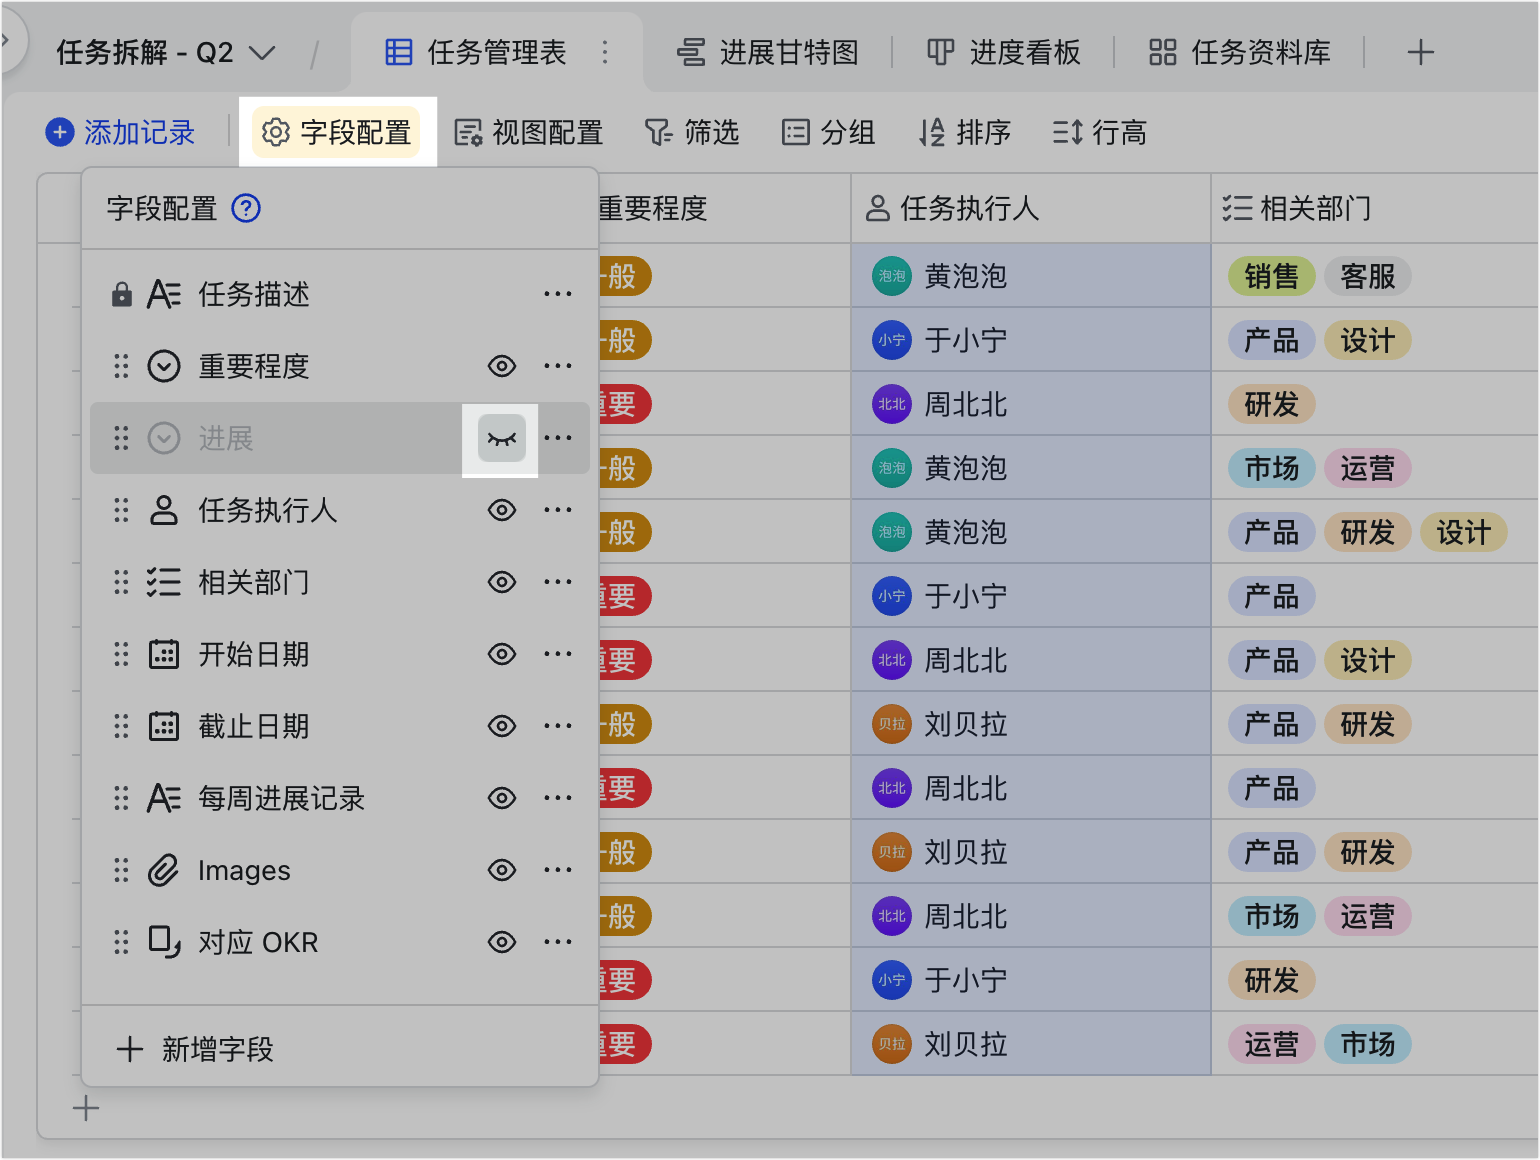
Task: Open the 排序 sort option
Action: (x=965, y=132)
